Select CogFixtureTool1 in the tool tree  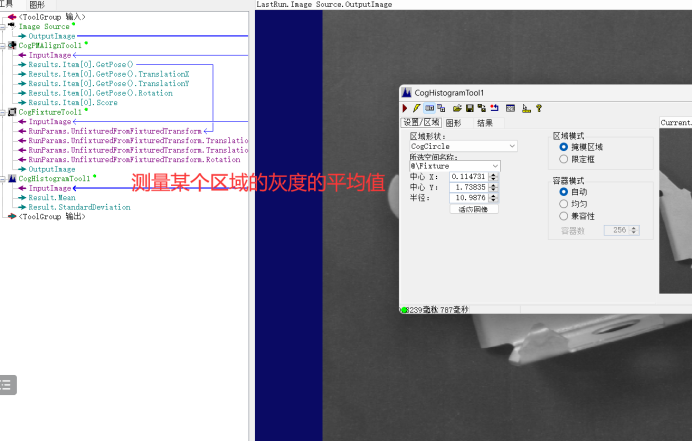pyautogui.click(x=50, y=112)
